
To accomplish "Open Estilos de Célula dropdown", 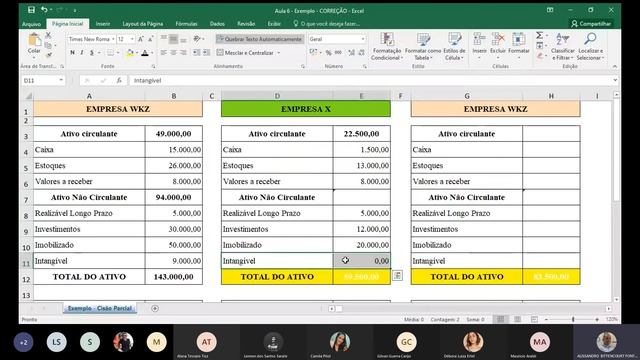I will click(x=454, y=46).
